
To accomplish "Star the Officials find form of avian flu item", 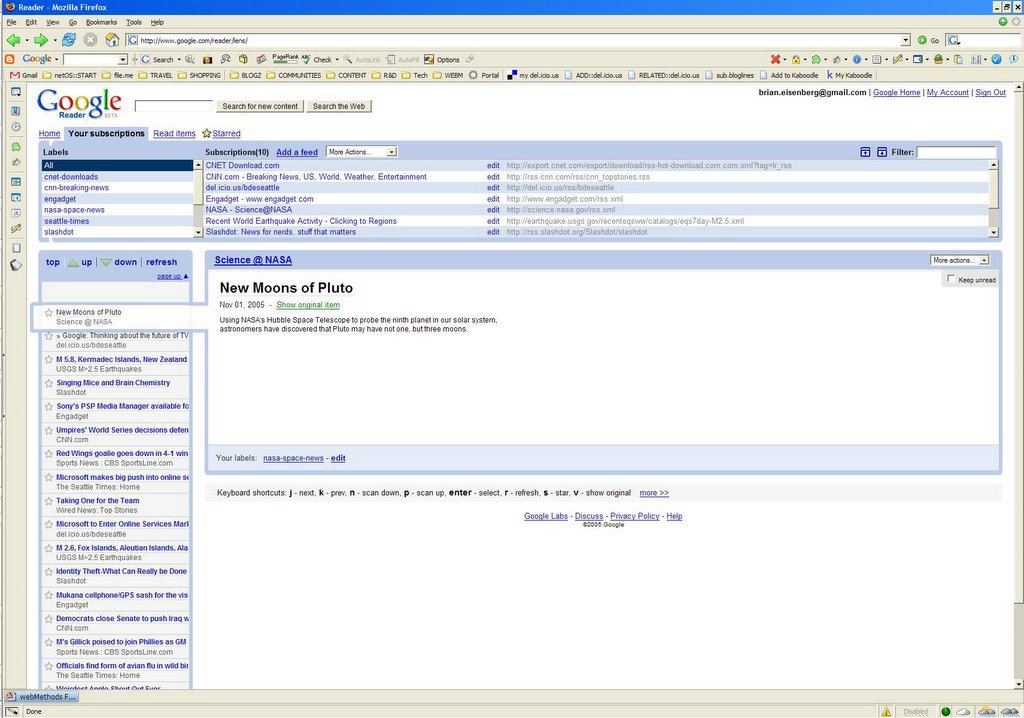I will [48, 666].
